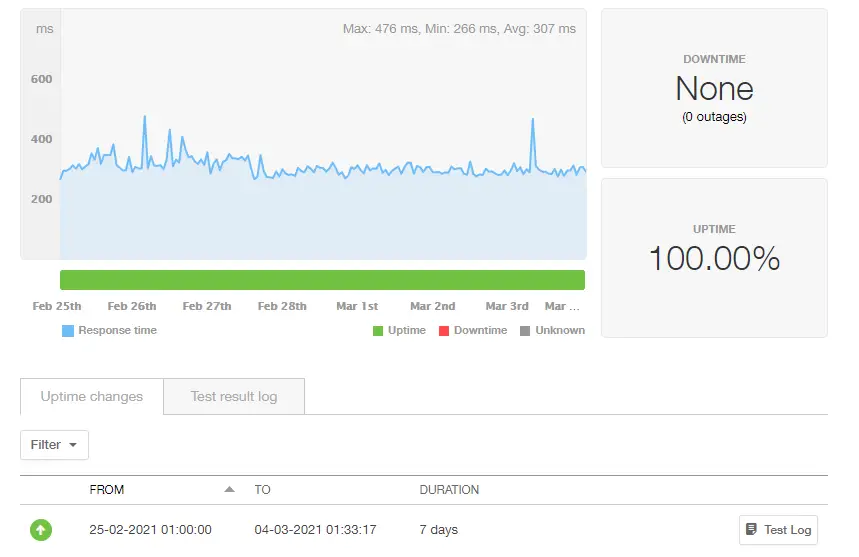This screenshot has width=859, height=557.
Task: Click the green up-arrow status icon
Action: pos(41,530)
